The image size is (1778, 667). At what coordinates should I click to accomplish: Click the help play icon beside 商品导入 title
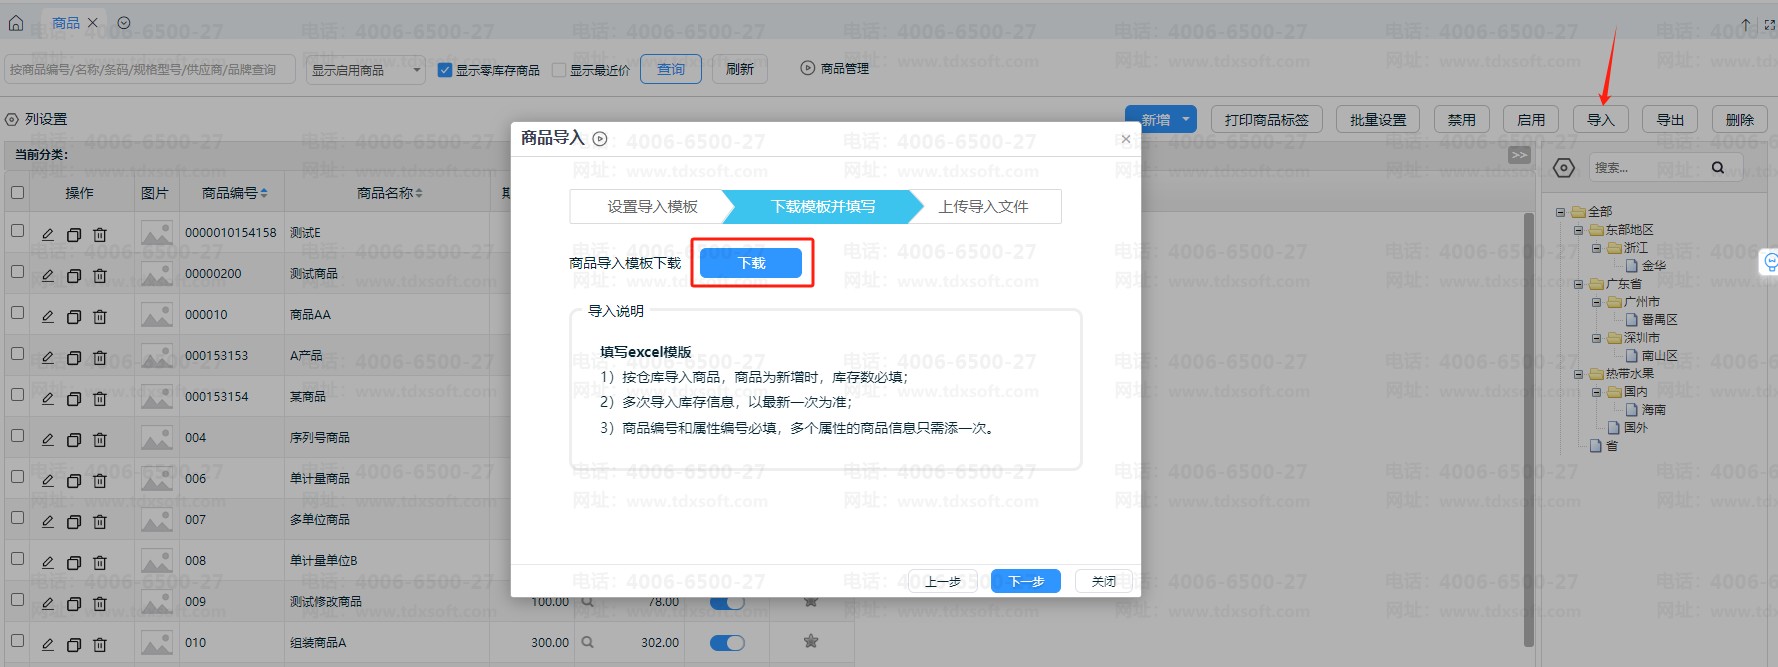(600, 139)
